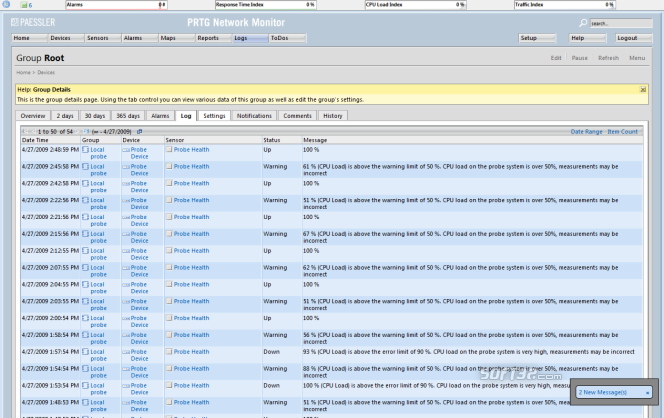
Task: Click Probe Health sensor icon in 1:53:54 PM row
Action: [169, 385]
